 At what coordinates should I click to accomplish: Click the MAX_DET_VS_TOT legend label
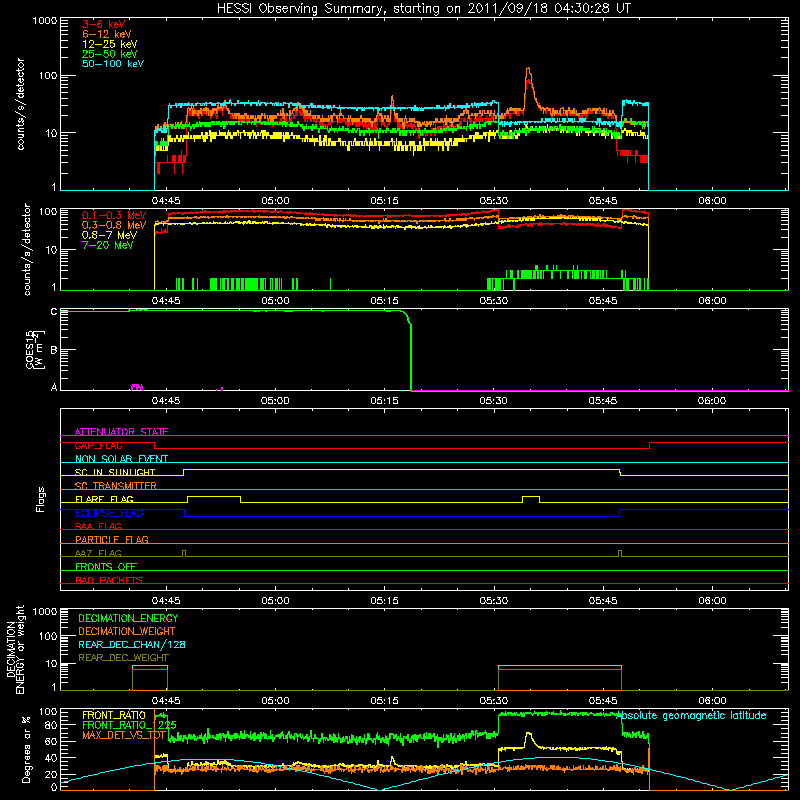click(123, 735)
